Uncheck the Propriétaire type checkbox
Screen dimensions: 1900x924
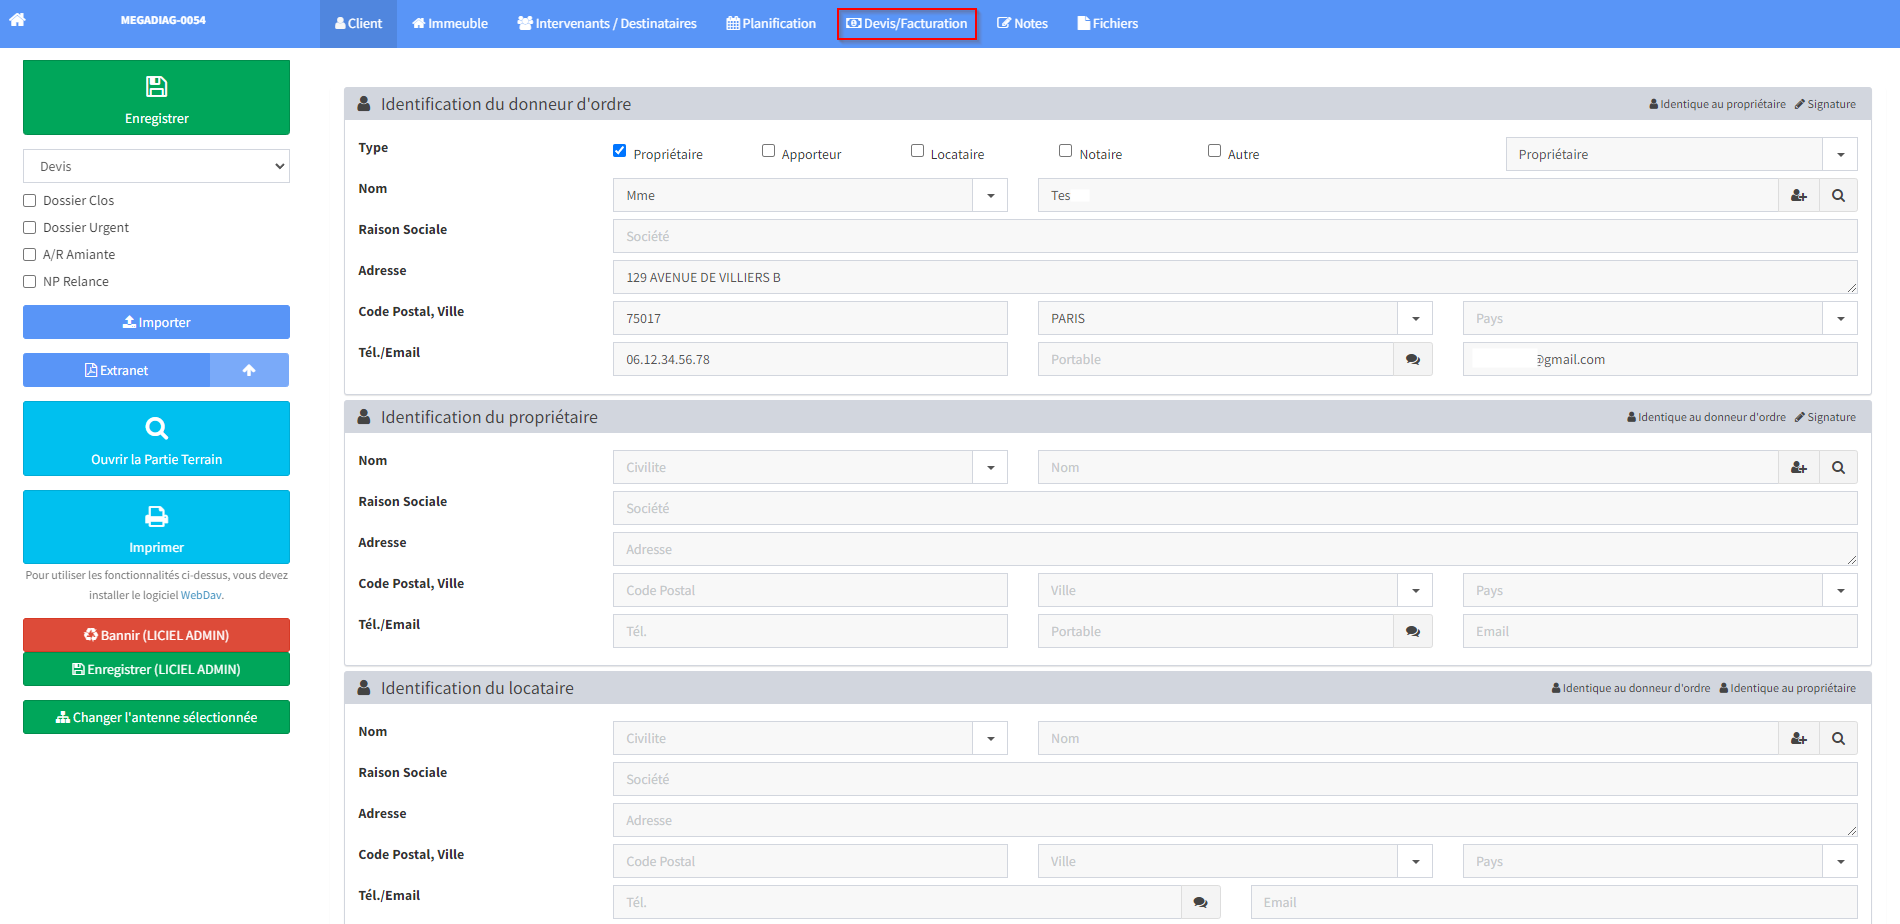coord(620,151)
